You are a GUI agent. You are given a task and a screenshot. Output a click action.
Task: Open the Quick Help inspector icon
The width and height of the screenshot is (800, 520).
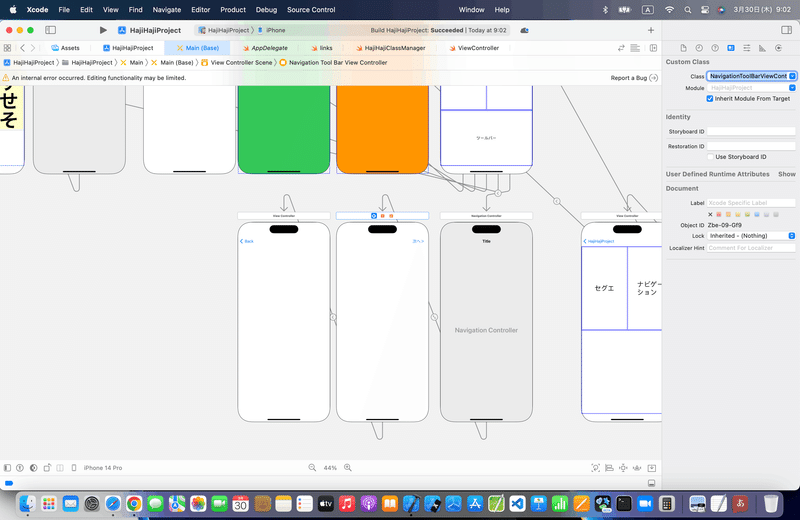[x=715, y=48]
